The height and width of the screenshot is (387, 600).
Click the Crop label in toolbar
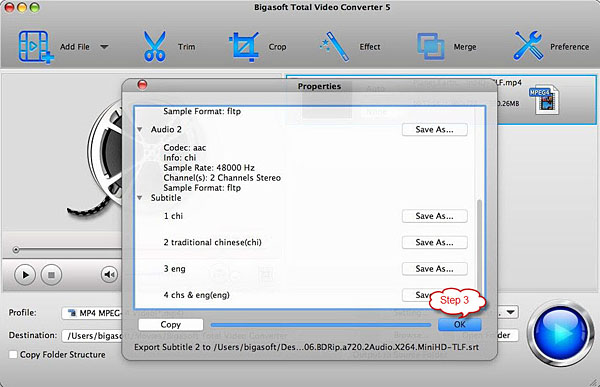coord(277,47)
